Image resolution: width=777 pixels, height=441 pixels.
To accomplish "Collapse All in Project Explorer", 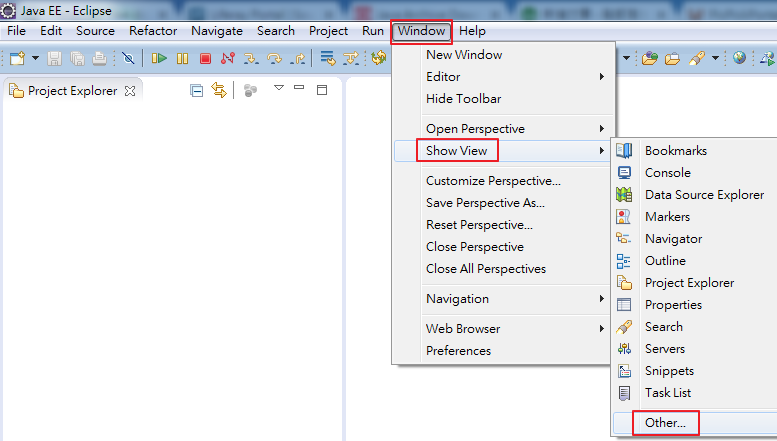I will 197,91.
